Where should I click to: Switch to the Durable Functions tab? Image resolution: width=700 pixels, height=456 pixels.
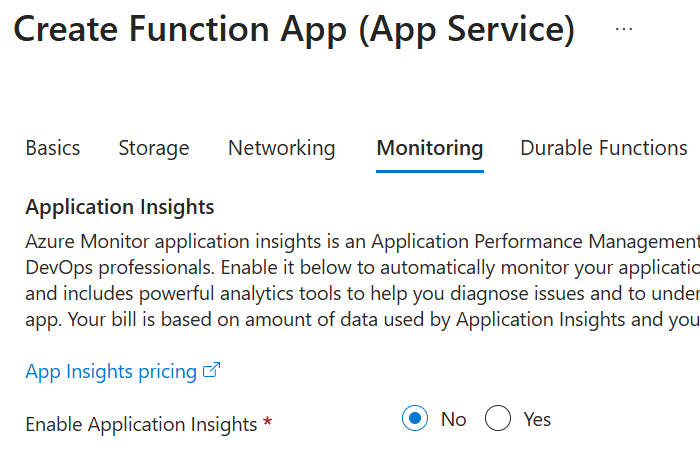603,148
